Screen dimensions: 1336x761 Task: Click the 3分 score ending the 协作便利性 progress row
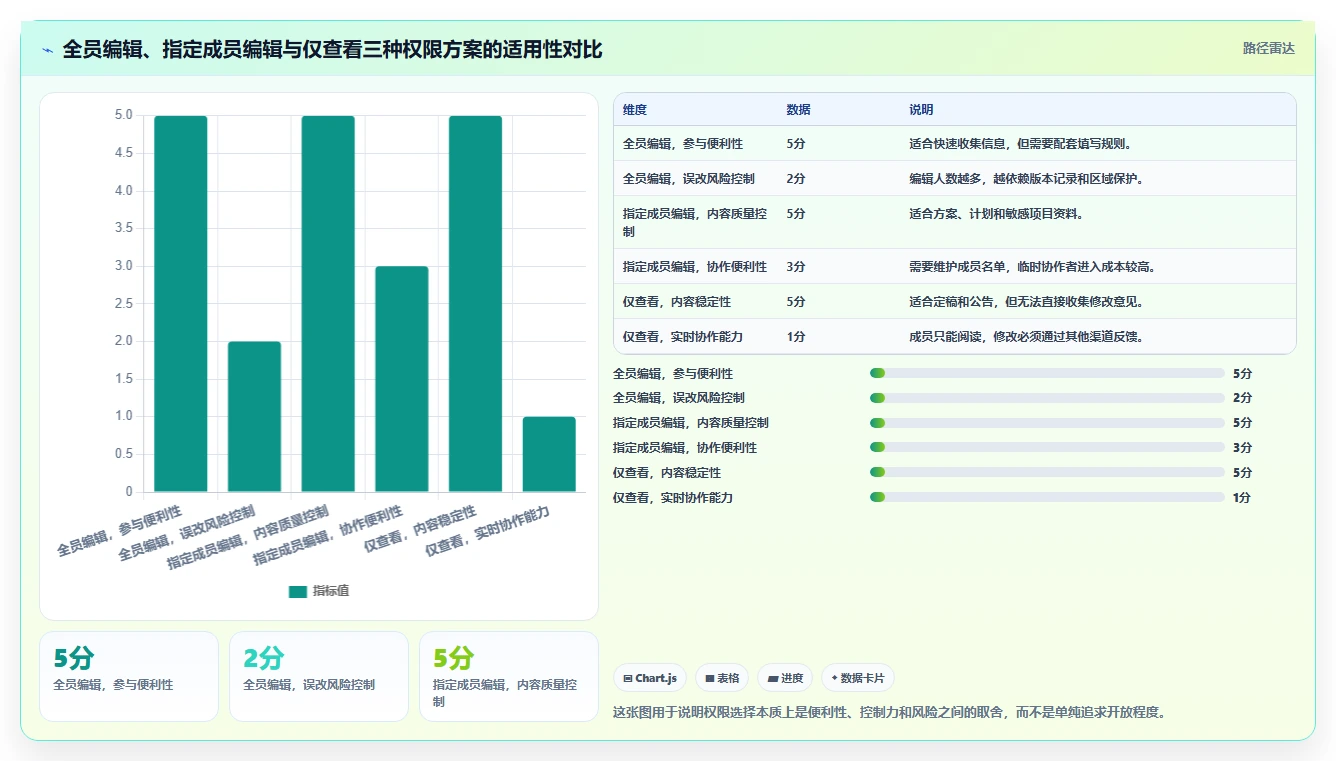(1242, 448)
